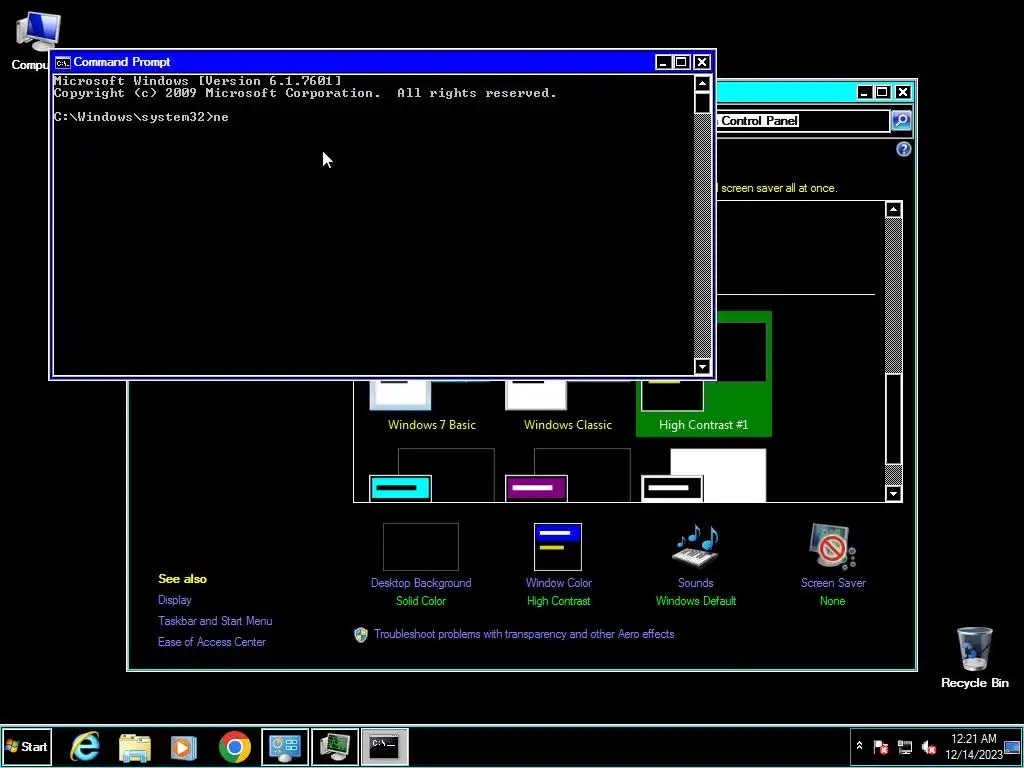The image size is (1024, 768).
Task: Open Windows Explorer folder icon on taskbar
Action: [x=135, y=747]
